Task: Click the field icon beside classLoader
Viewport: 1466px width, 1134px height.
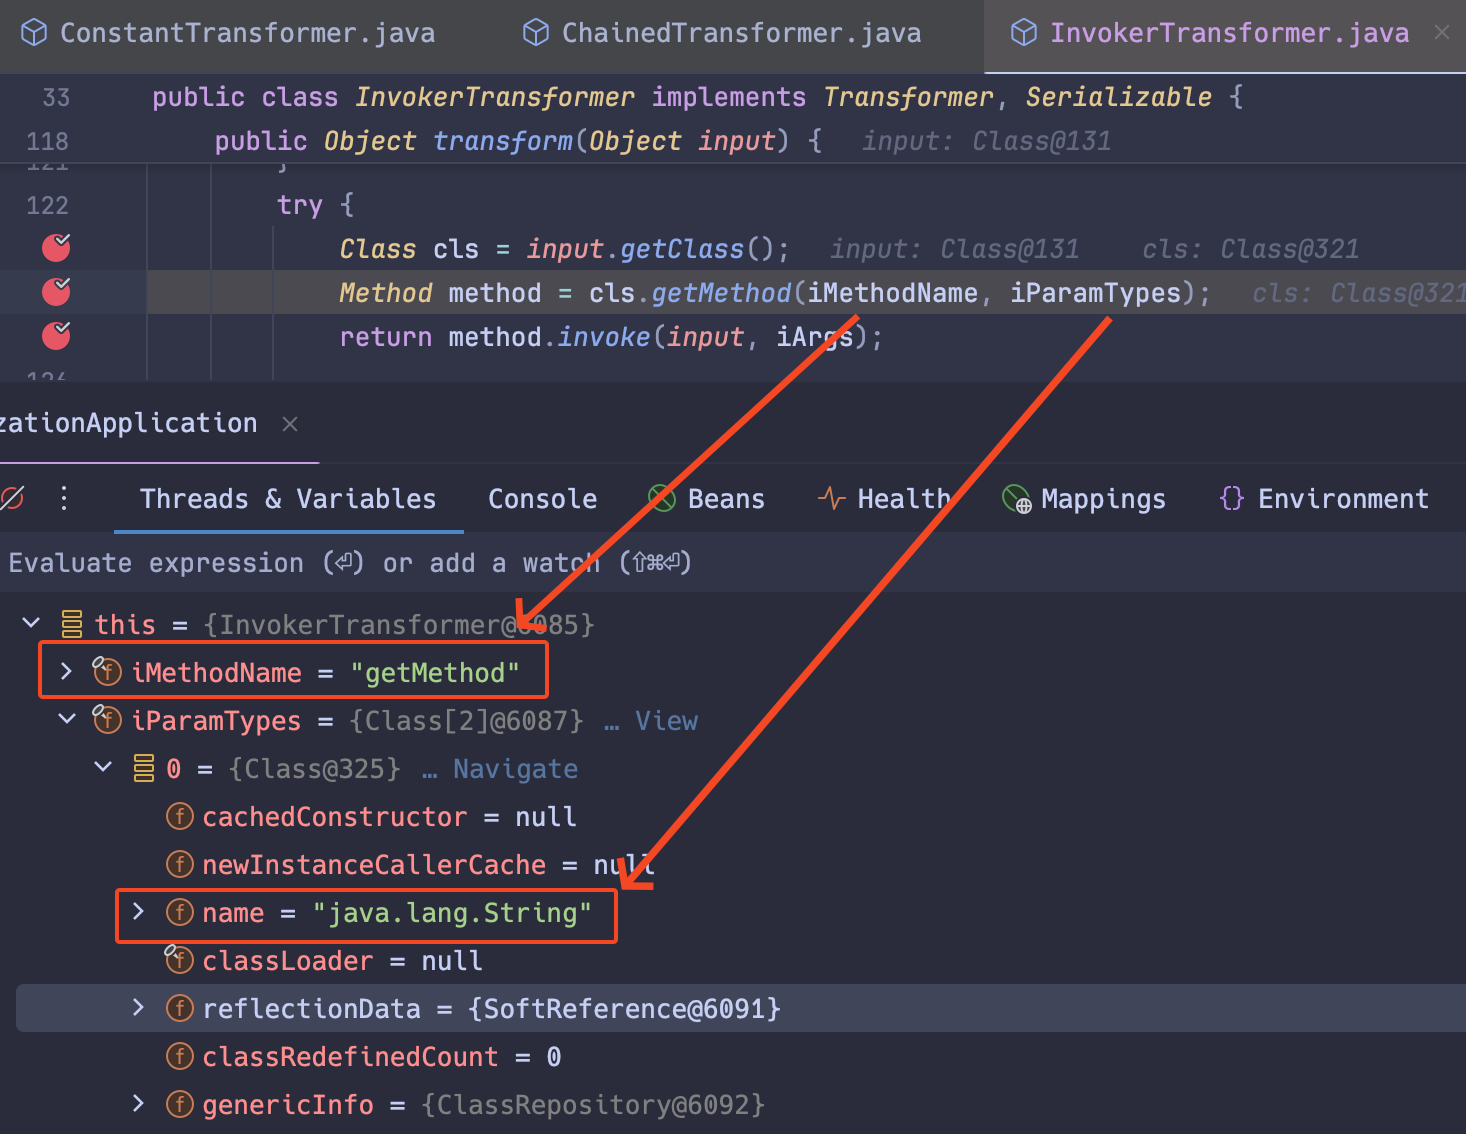Action: [x=179, y=960]
